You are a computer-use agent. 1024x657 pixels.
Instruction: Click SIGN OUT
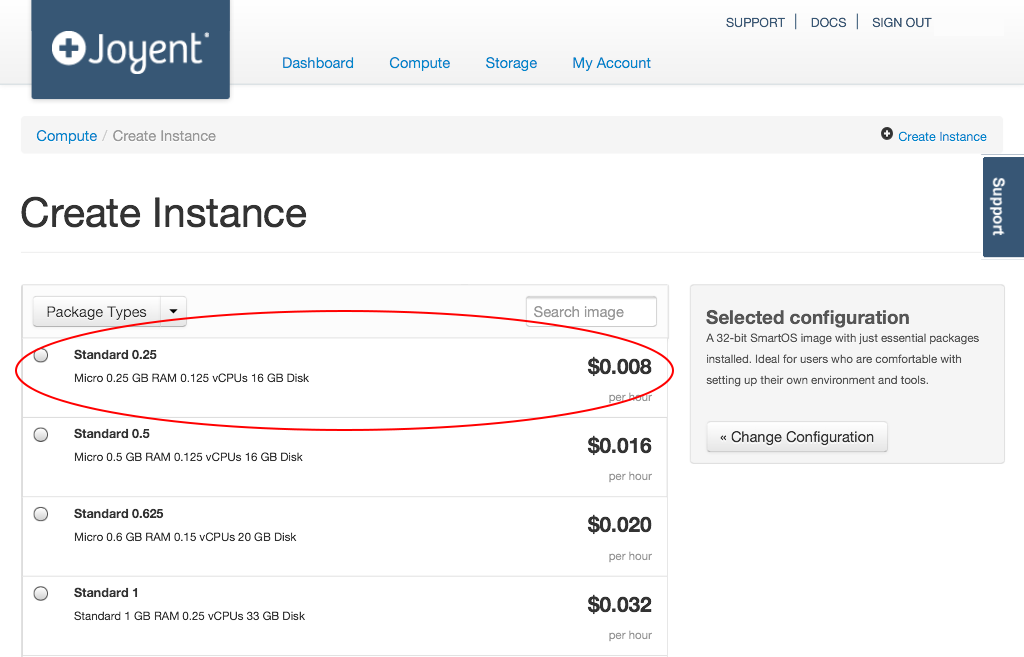tap(901, 22)
